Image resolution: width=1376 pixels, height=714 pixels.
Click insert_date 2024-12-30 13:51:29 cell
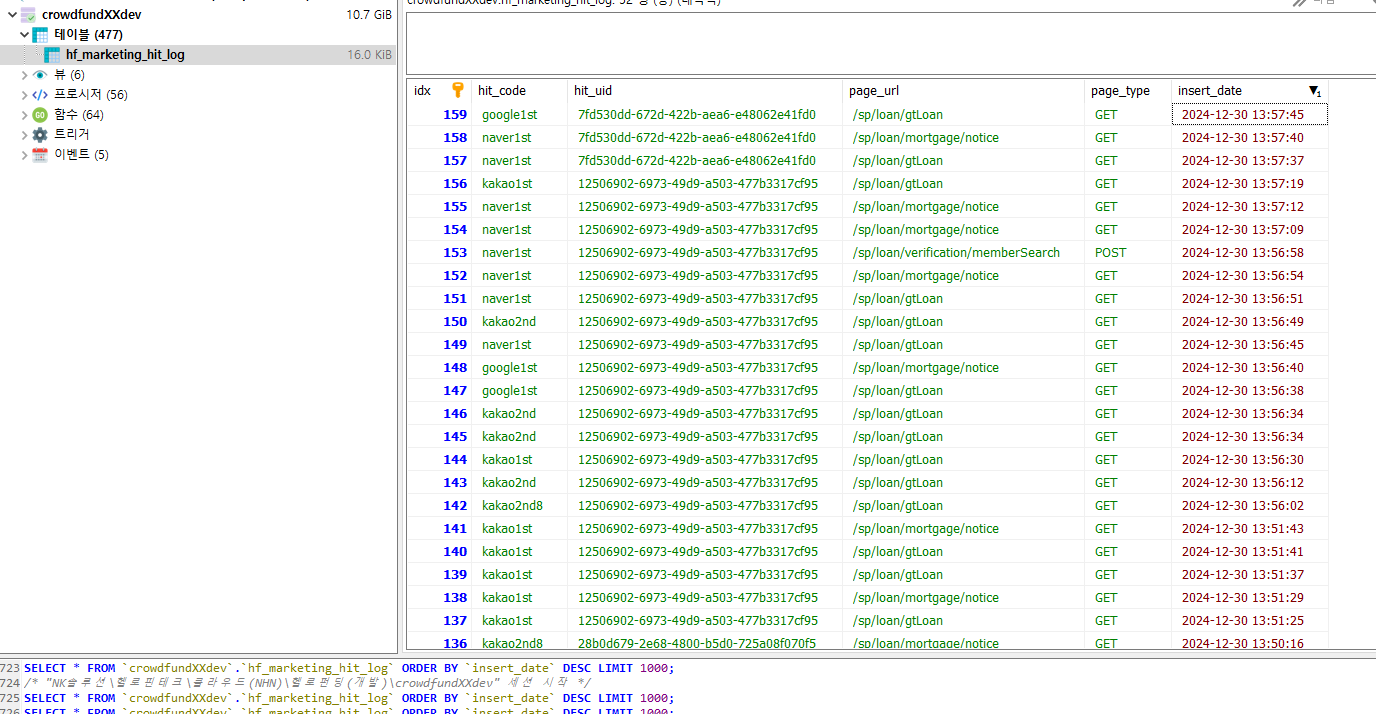point(1250,598)
